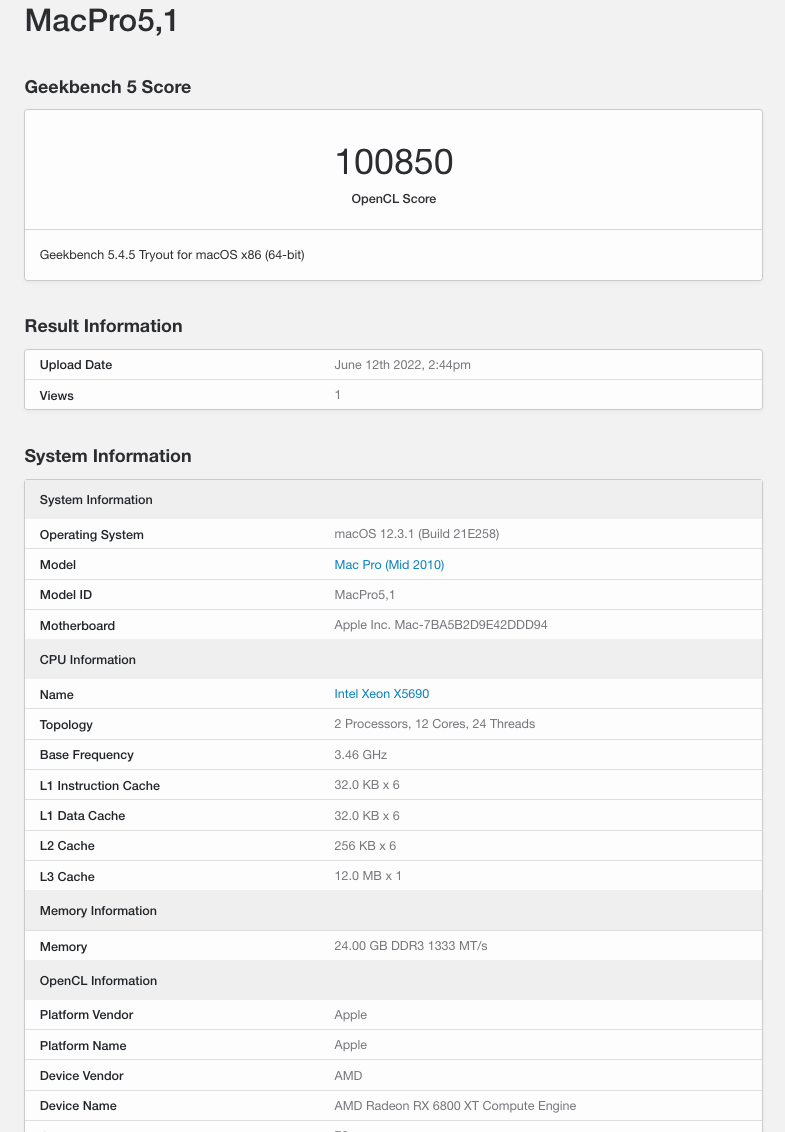
Task: Click the Platform Name row label
Action: [83, 1046]
